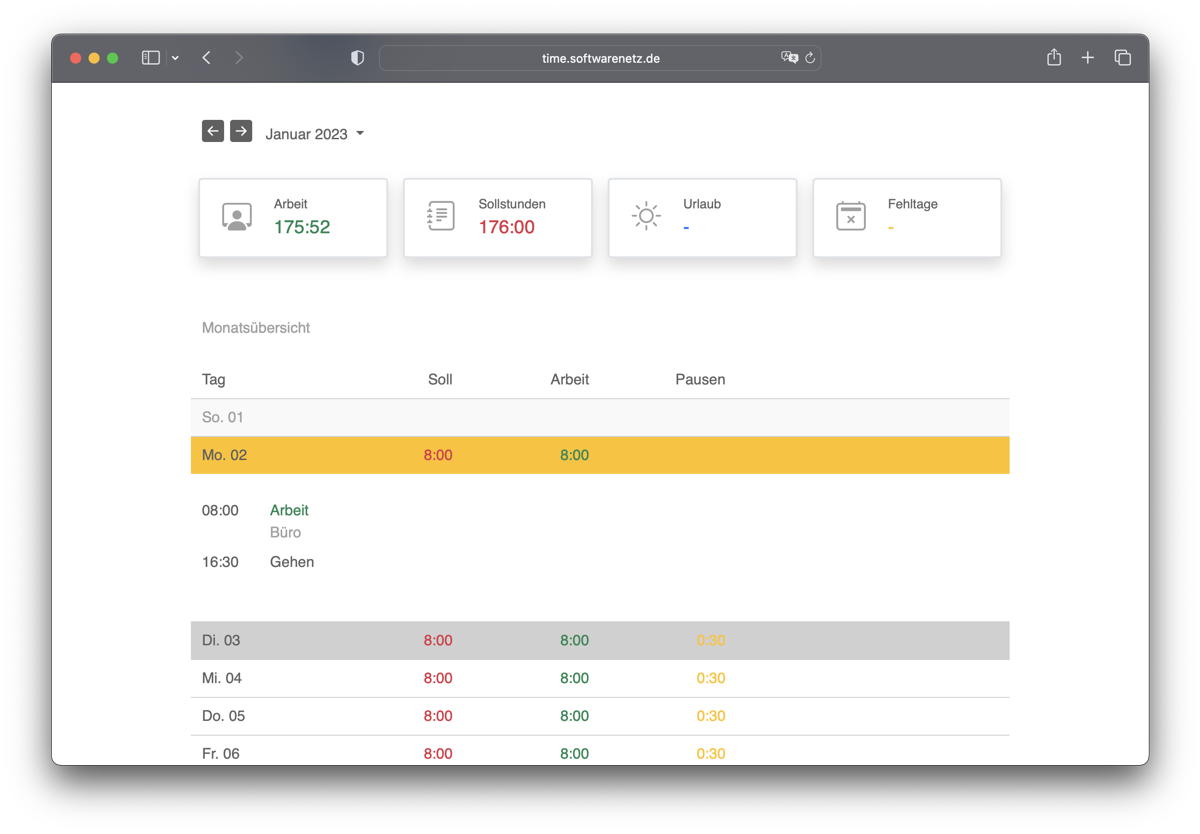Screen dimensions: 1200x834
Task: Open a new browser tab
Action: pyautogui.click(x=1088, y=58)
